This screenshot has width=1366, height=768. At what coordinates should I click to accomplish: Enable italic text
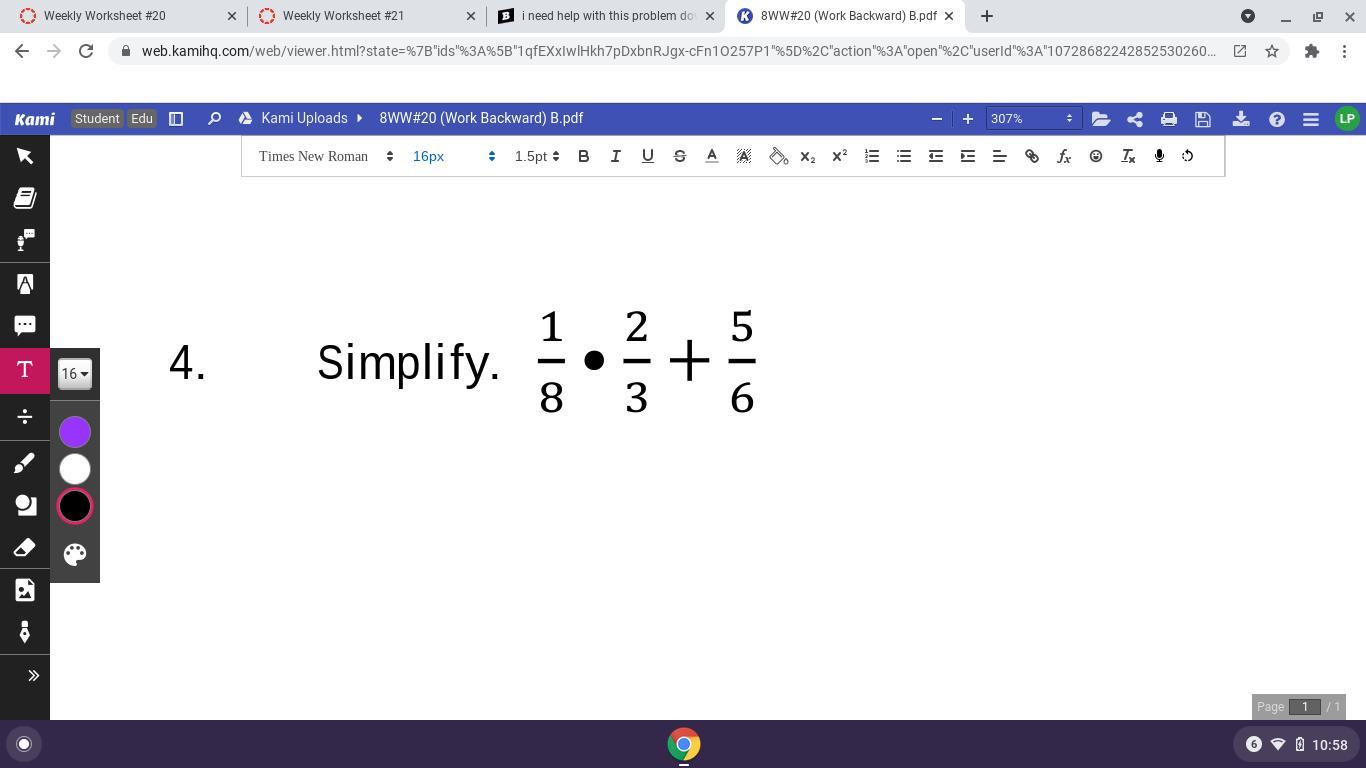pos(615,156)
